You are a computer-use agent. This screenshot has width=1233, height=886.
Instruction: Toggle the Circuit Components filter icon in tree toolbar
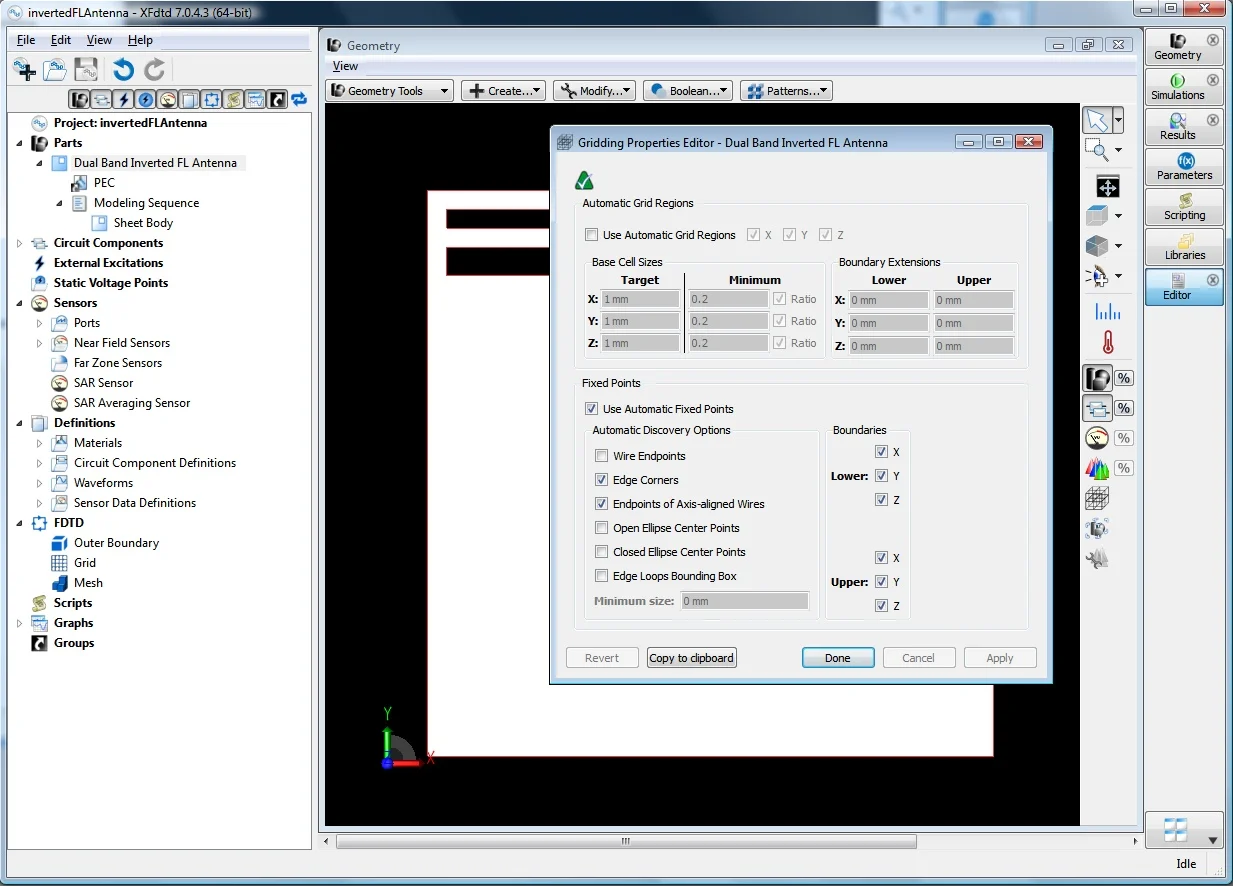pos(102,99)
